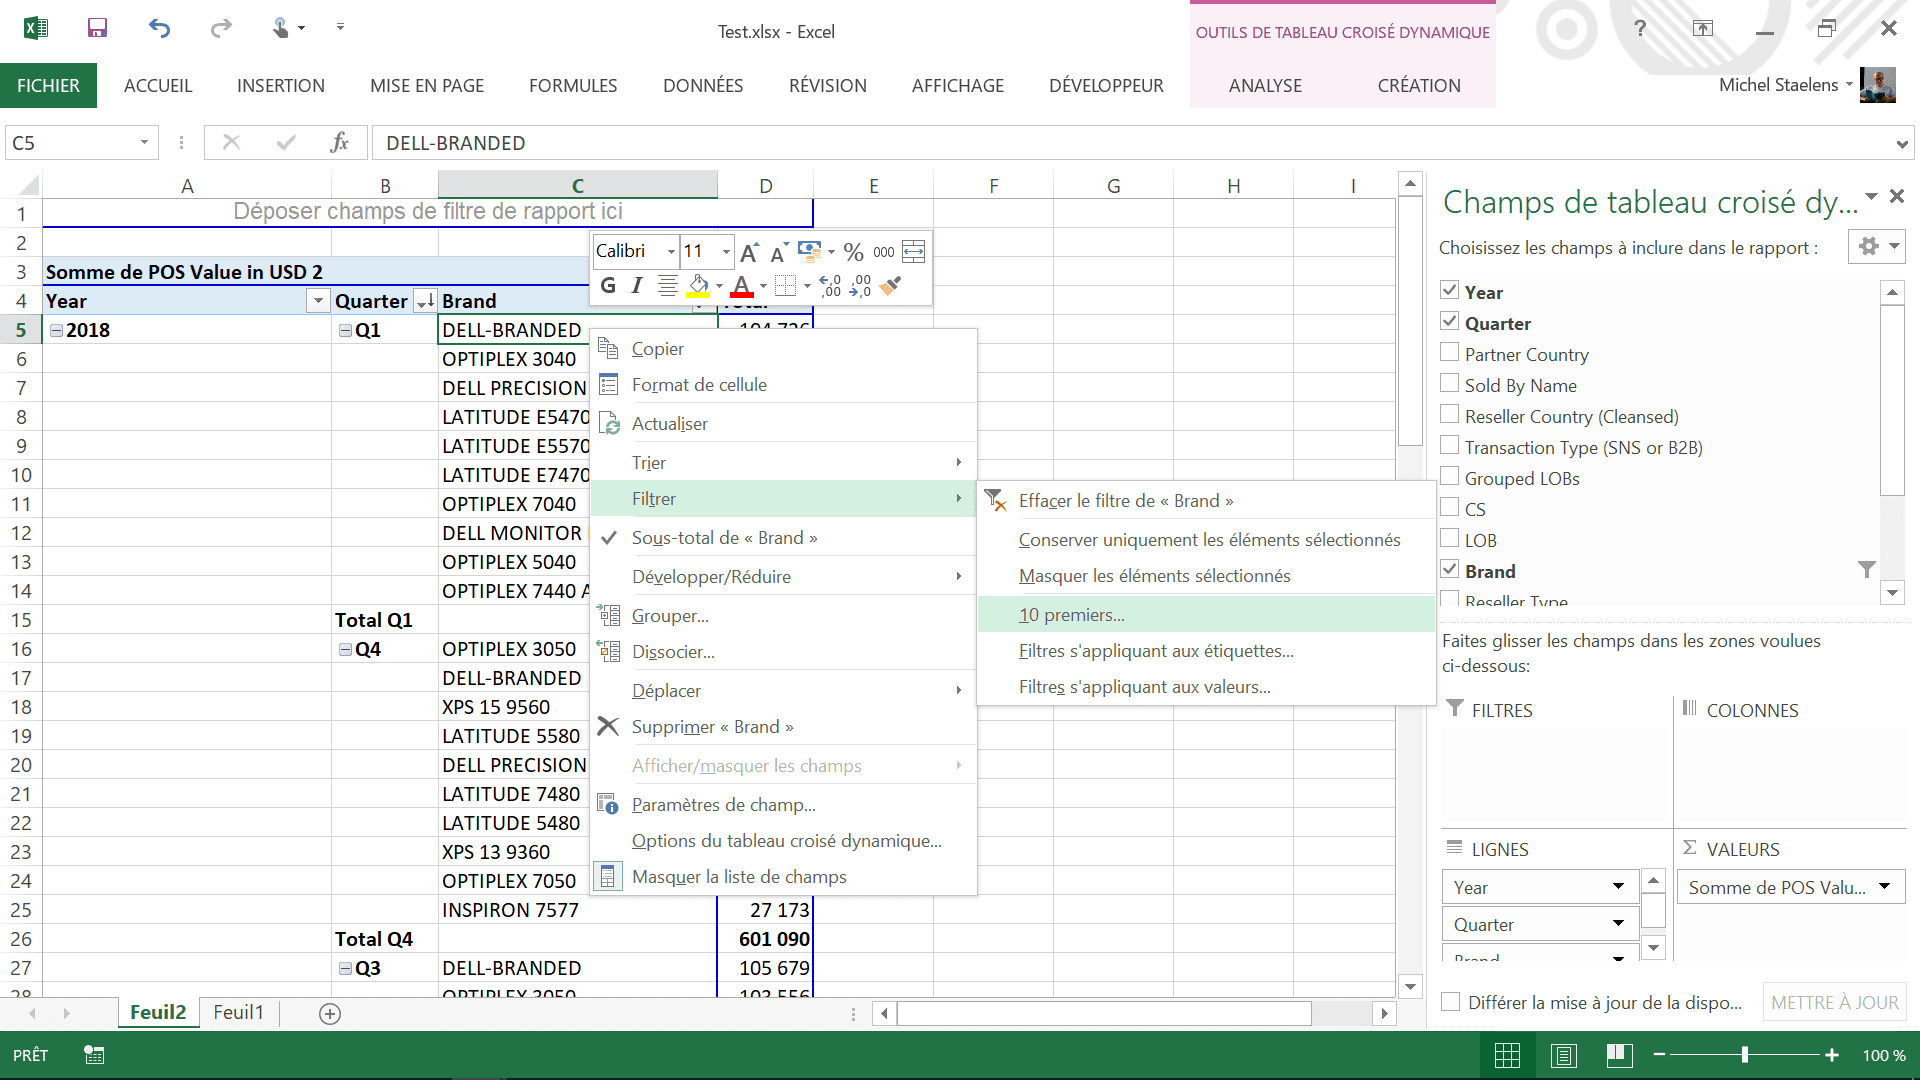This screenshot has height=1080, width=1920.
Task: Click the add new sheet plus icon
Action: tap(330, 1013)
